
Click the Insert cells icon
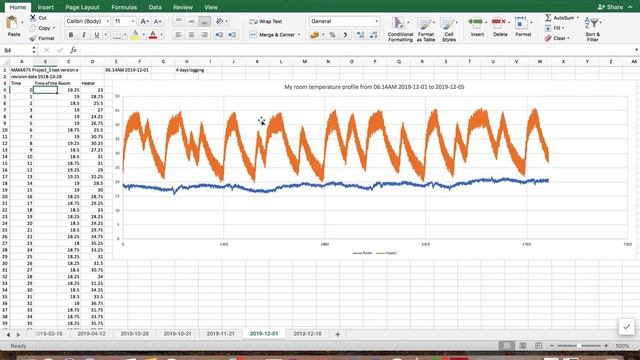pos(475,22)
